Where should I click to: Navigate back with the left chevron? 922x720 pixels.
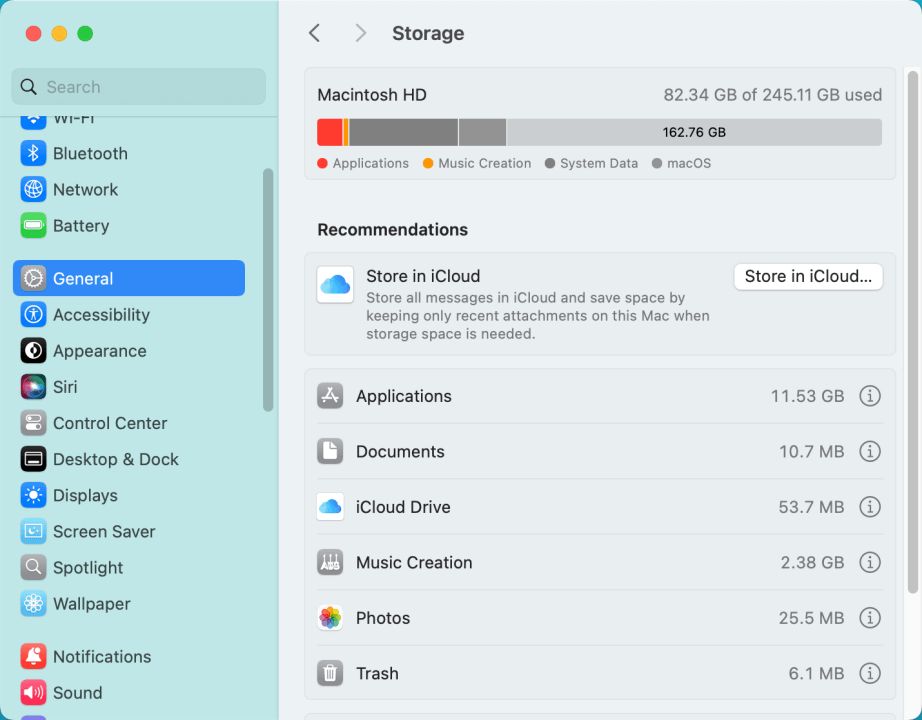click(314, 33)
